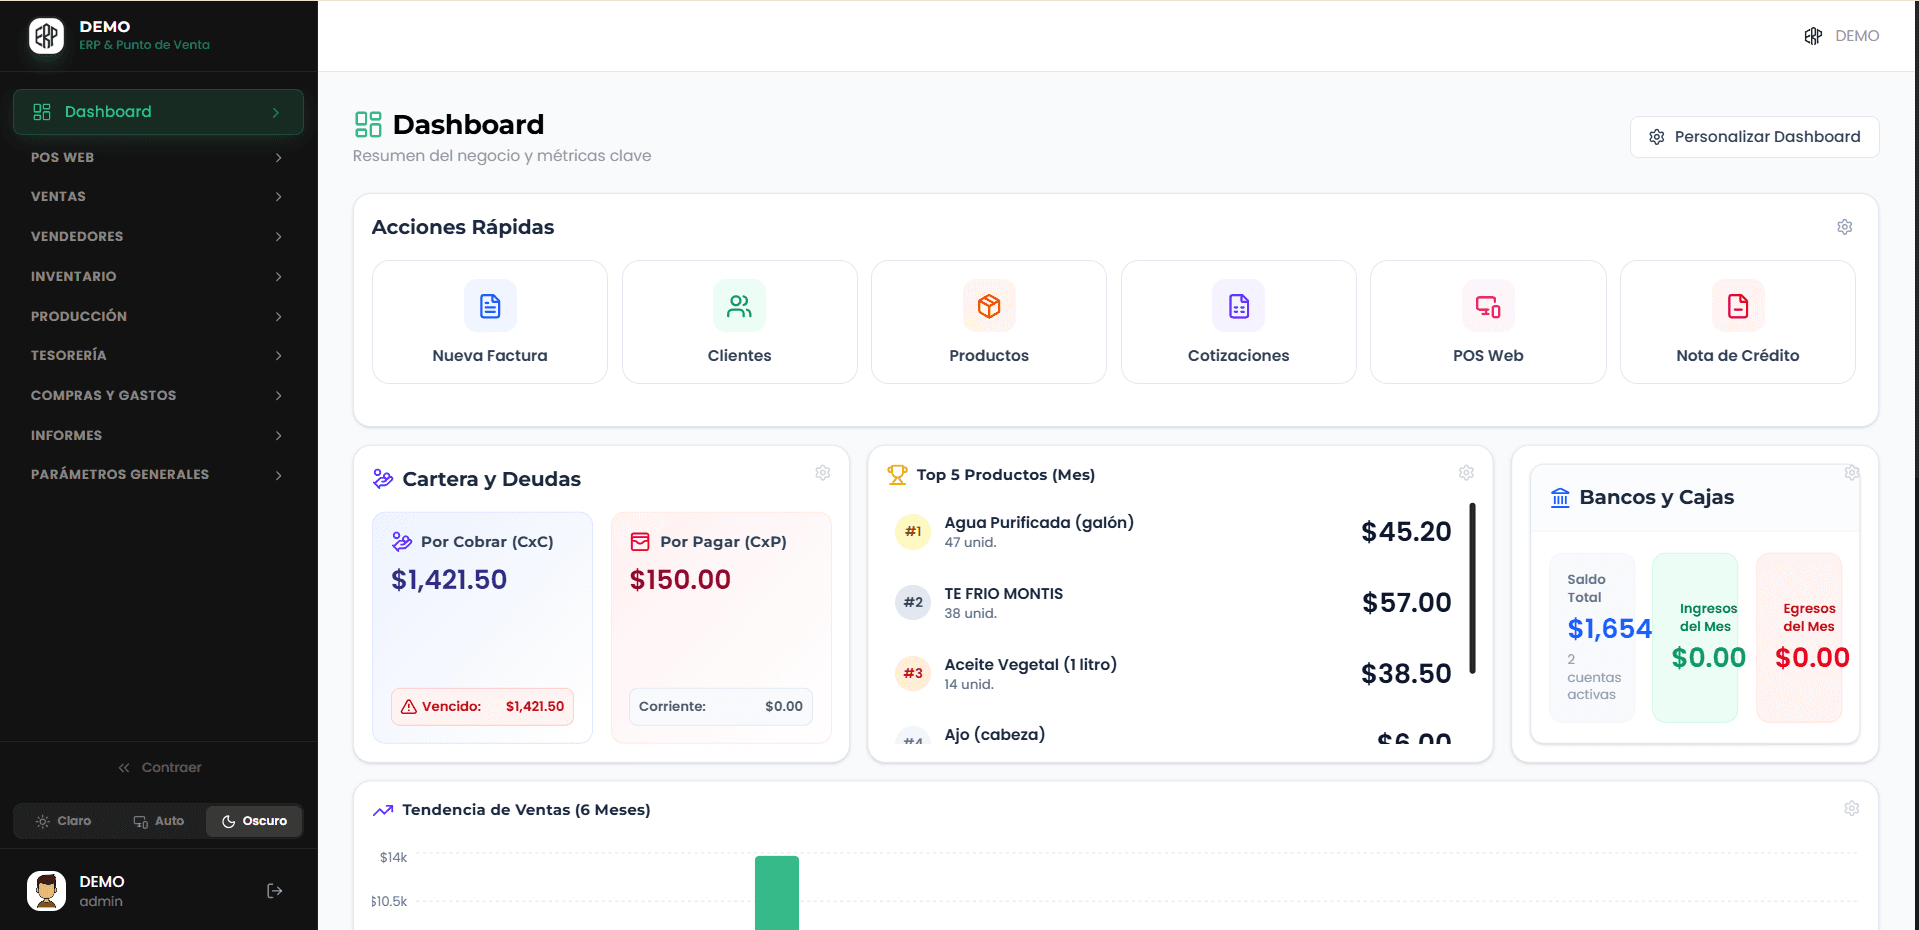
Task: Expand the INFORMES sidebar chevron
Action: click(278, 436)
